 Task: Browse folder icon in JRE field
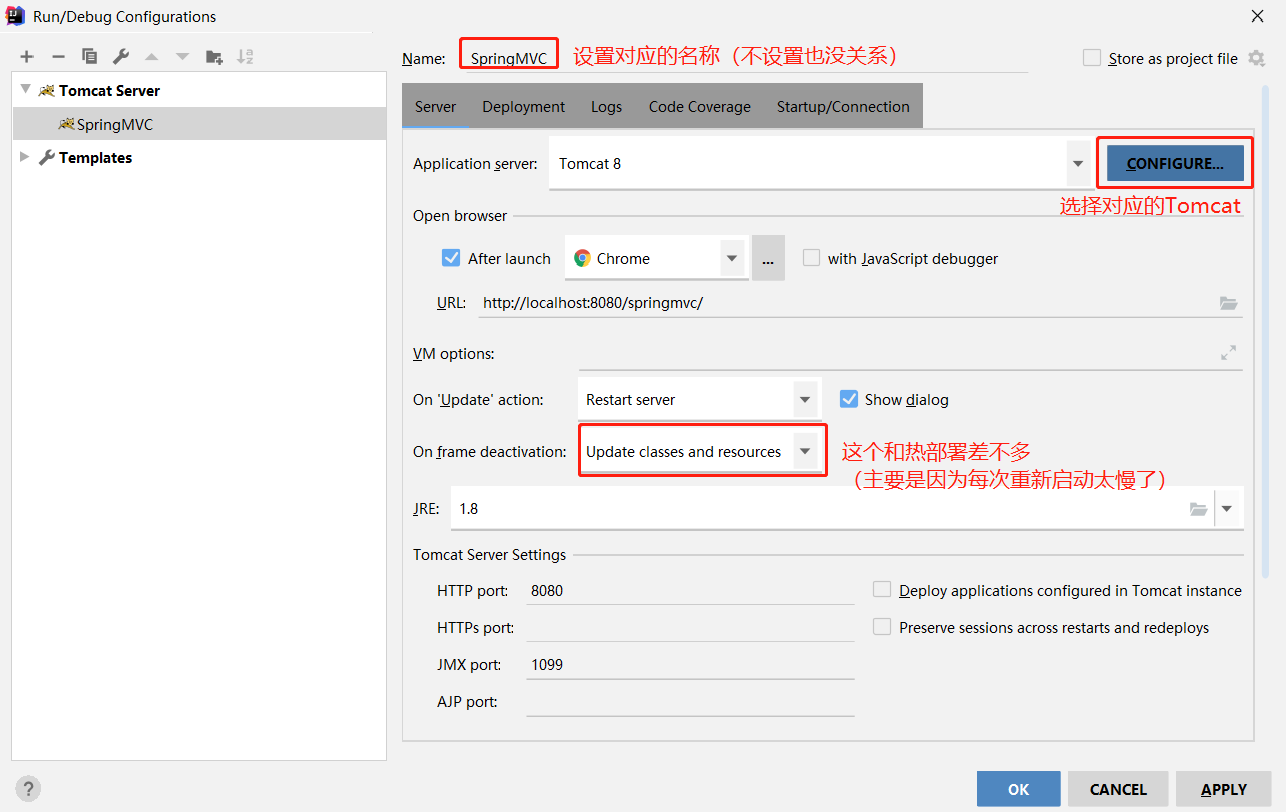click(1198, 509)
